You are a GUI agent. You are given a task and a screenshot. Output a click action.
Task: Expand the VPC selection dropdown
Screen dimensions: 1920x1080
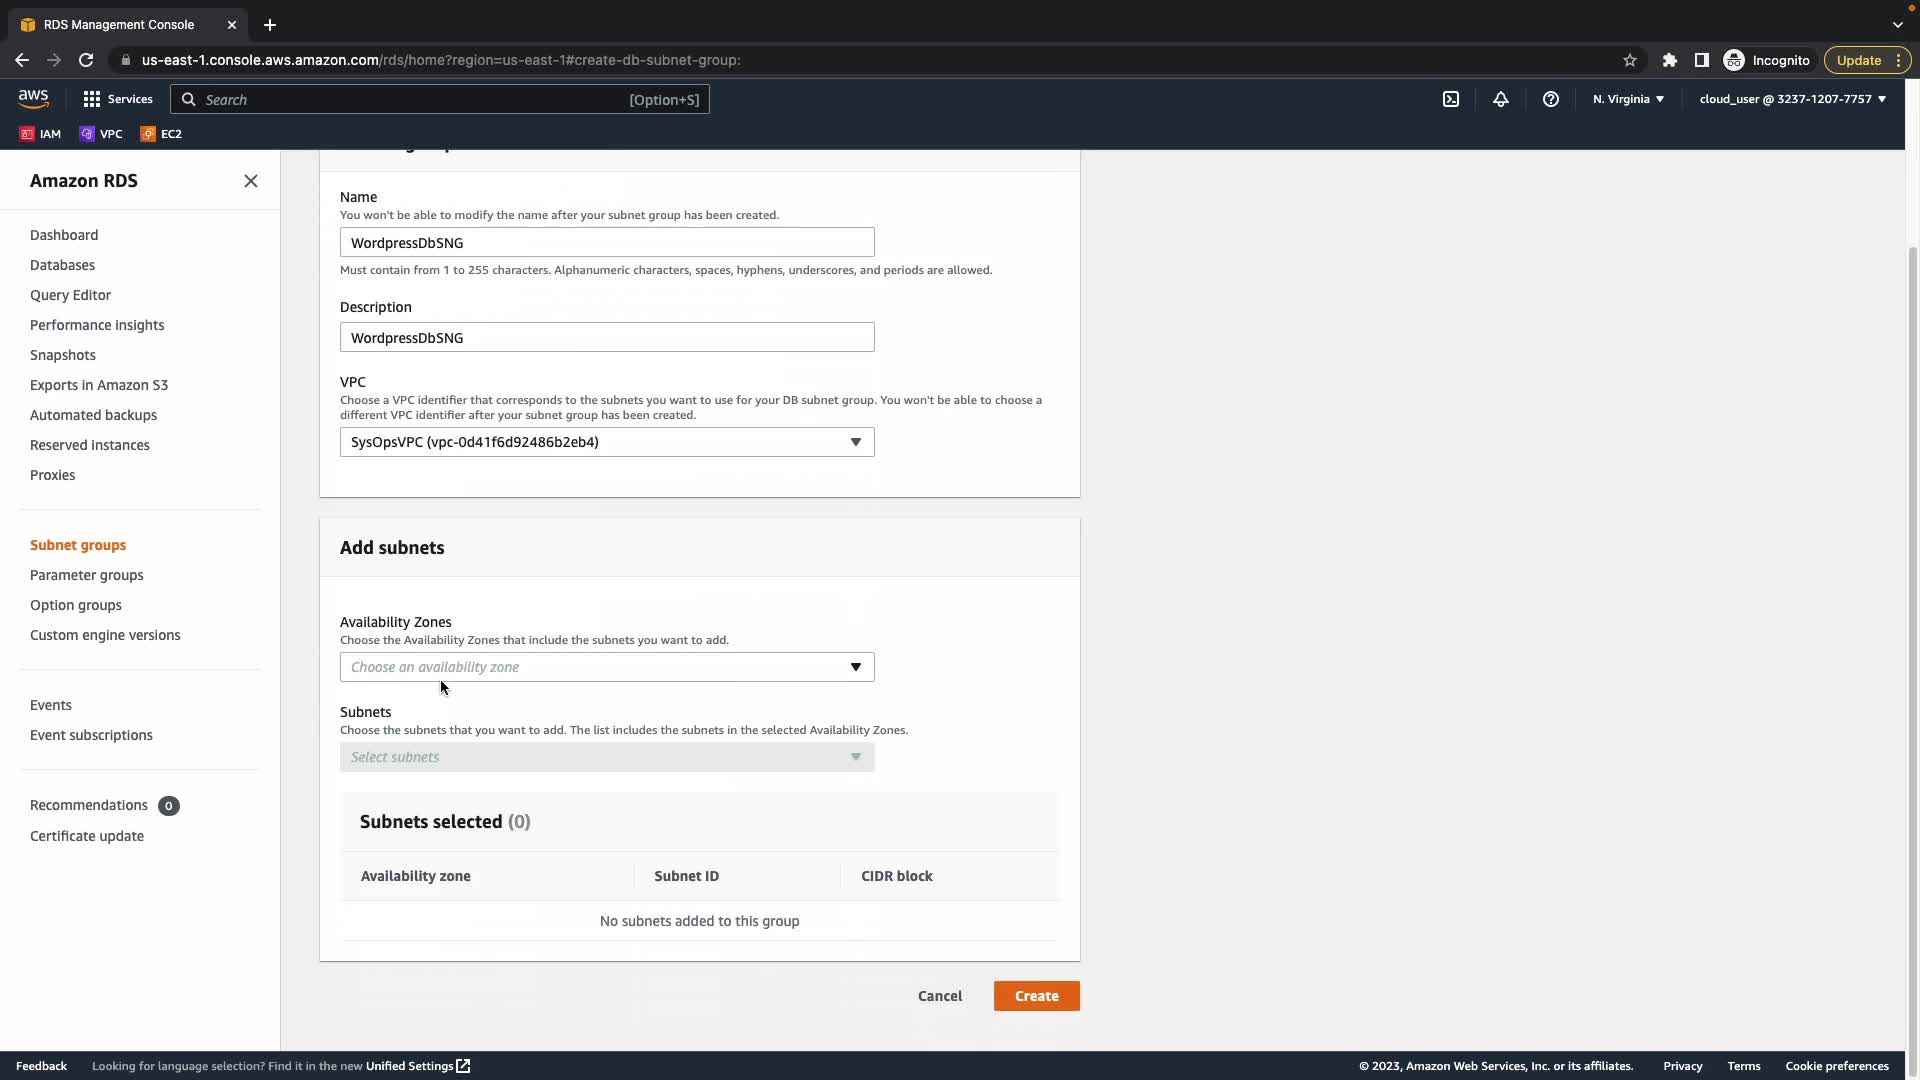click(x=607, y=442)
